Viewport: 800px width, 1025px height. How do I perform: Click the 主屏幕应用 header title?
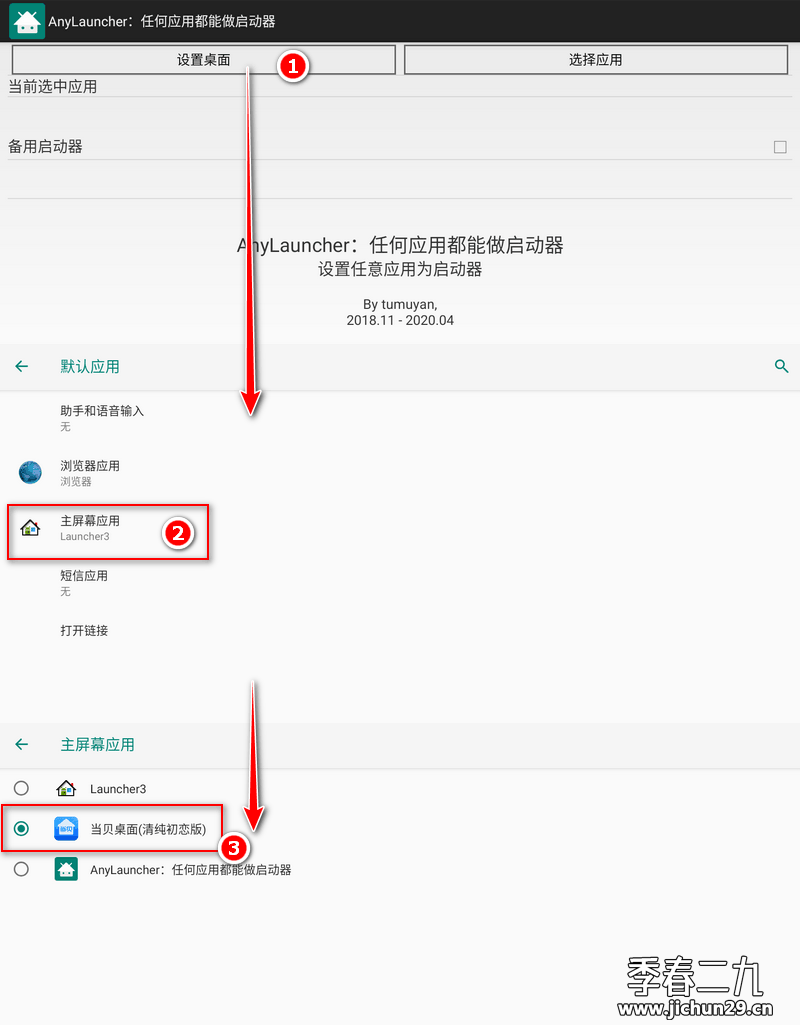pyautogui.click(x=97, y=745)
